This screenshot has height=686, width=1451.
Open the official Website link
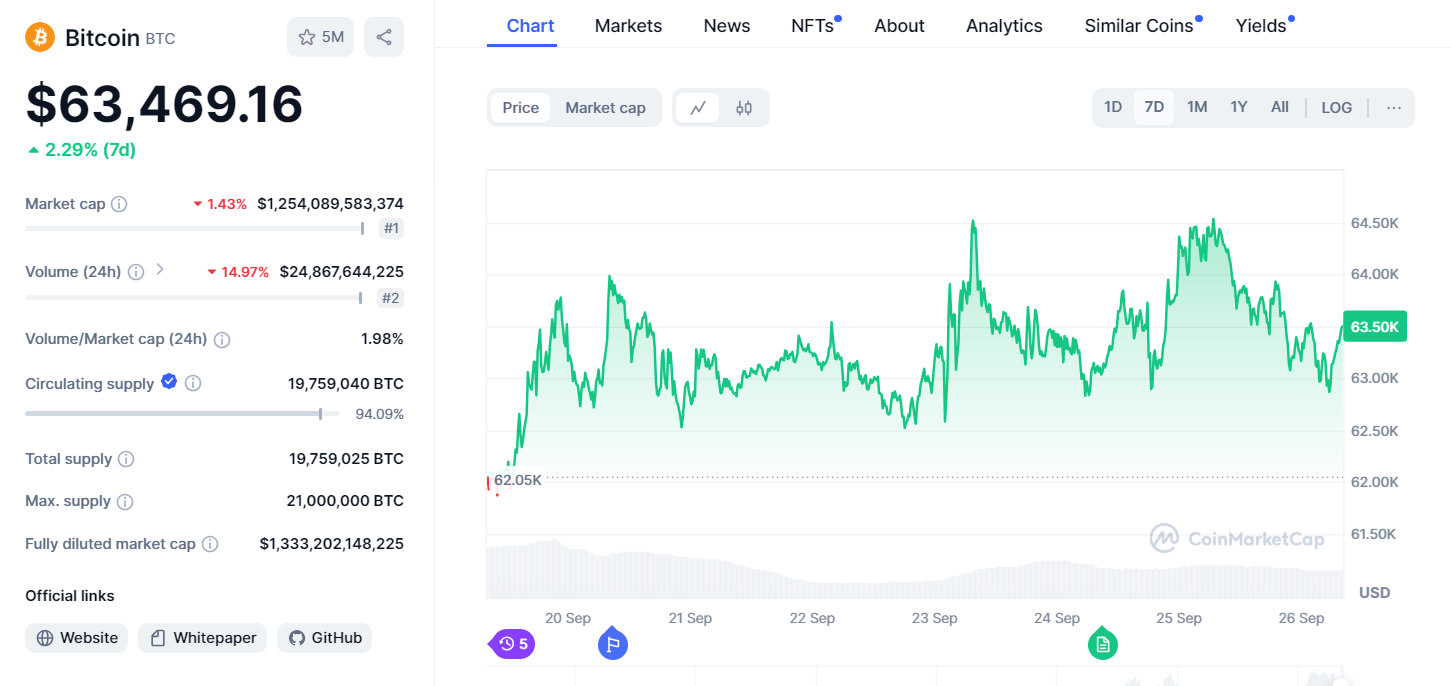[x=76, y=637]
